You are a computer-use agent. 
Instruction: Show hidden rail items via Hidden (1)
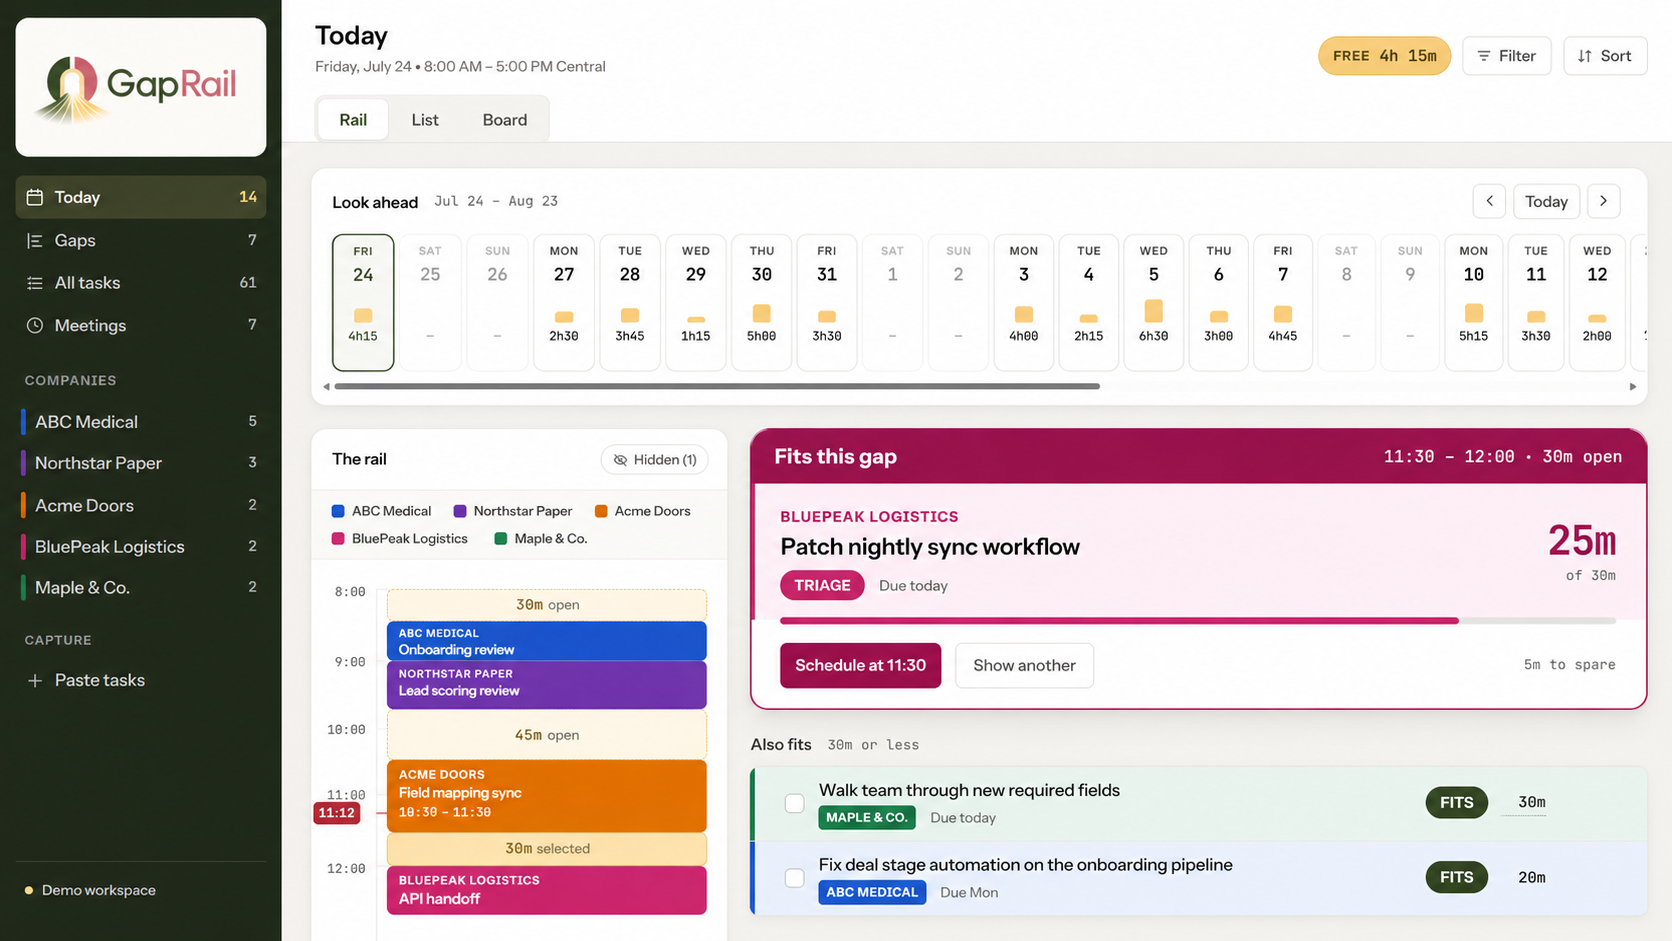pyautogui.click(x=655, y=459)
